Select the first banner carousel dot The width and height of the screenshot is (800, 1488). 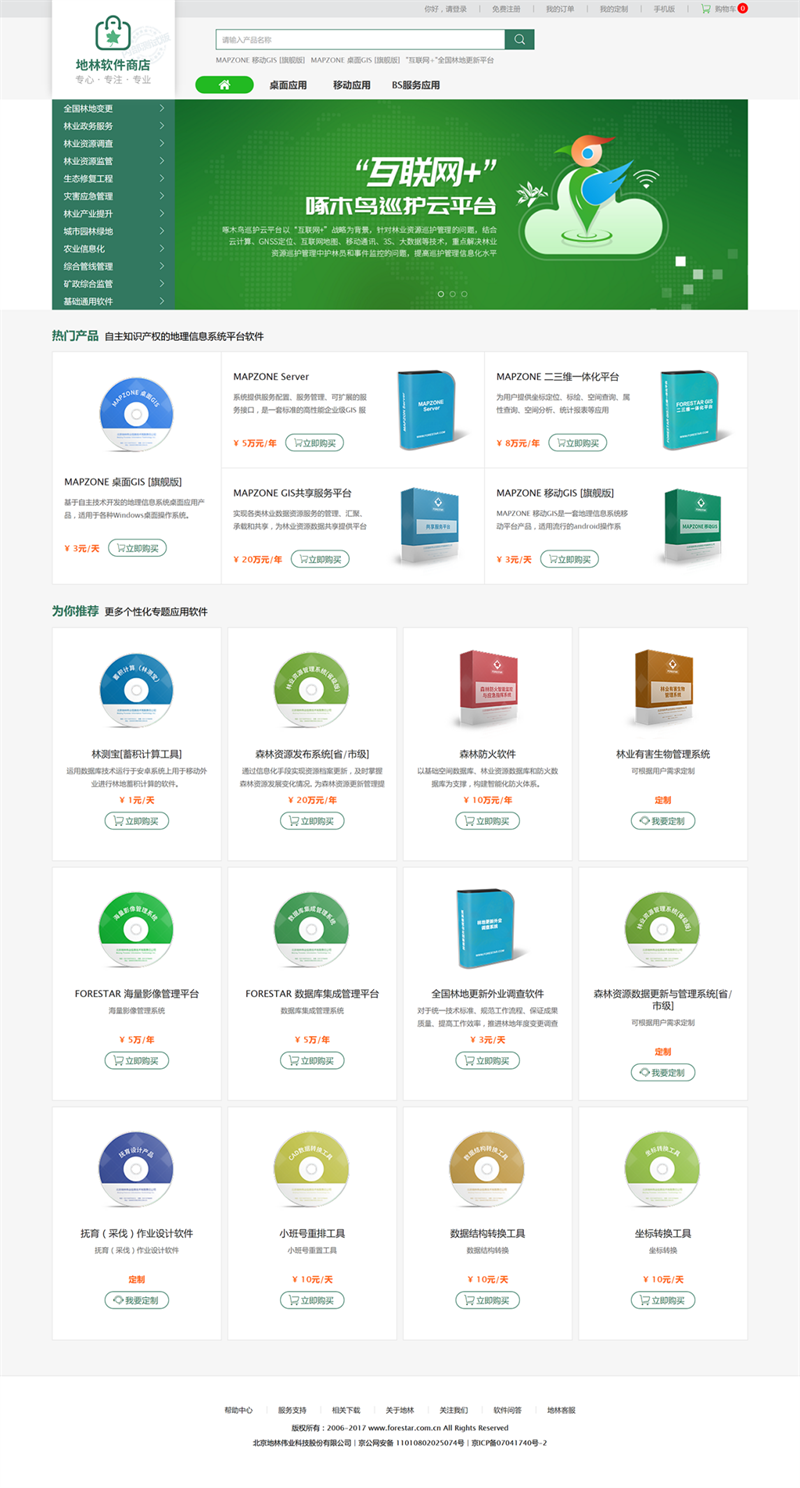coord(441,294)
